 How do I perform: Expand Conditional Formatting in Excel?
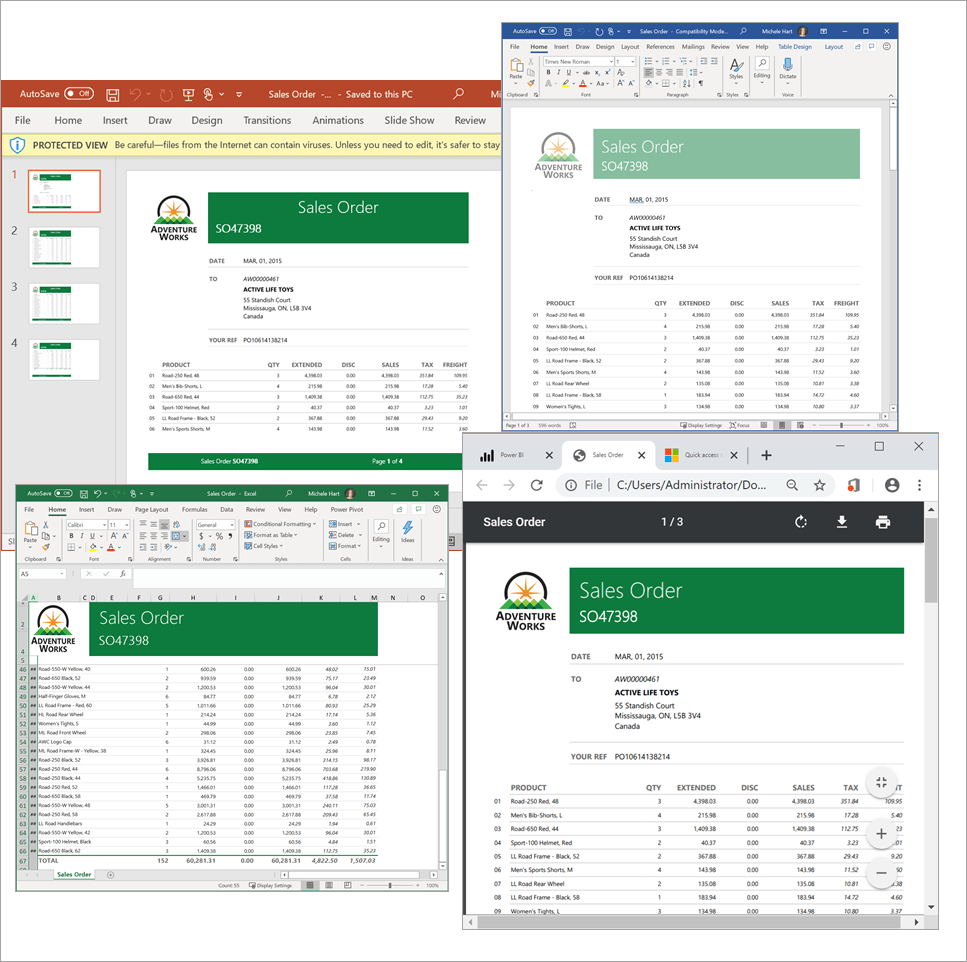tap(280, 524)
